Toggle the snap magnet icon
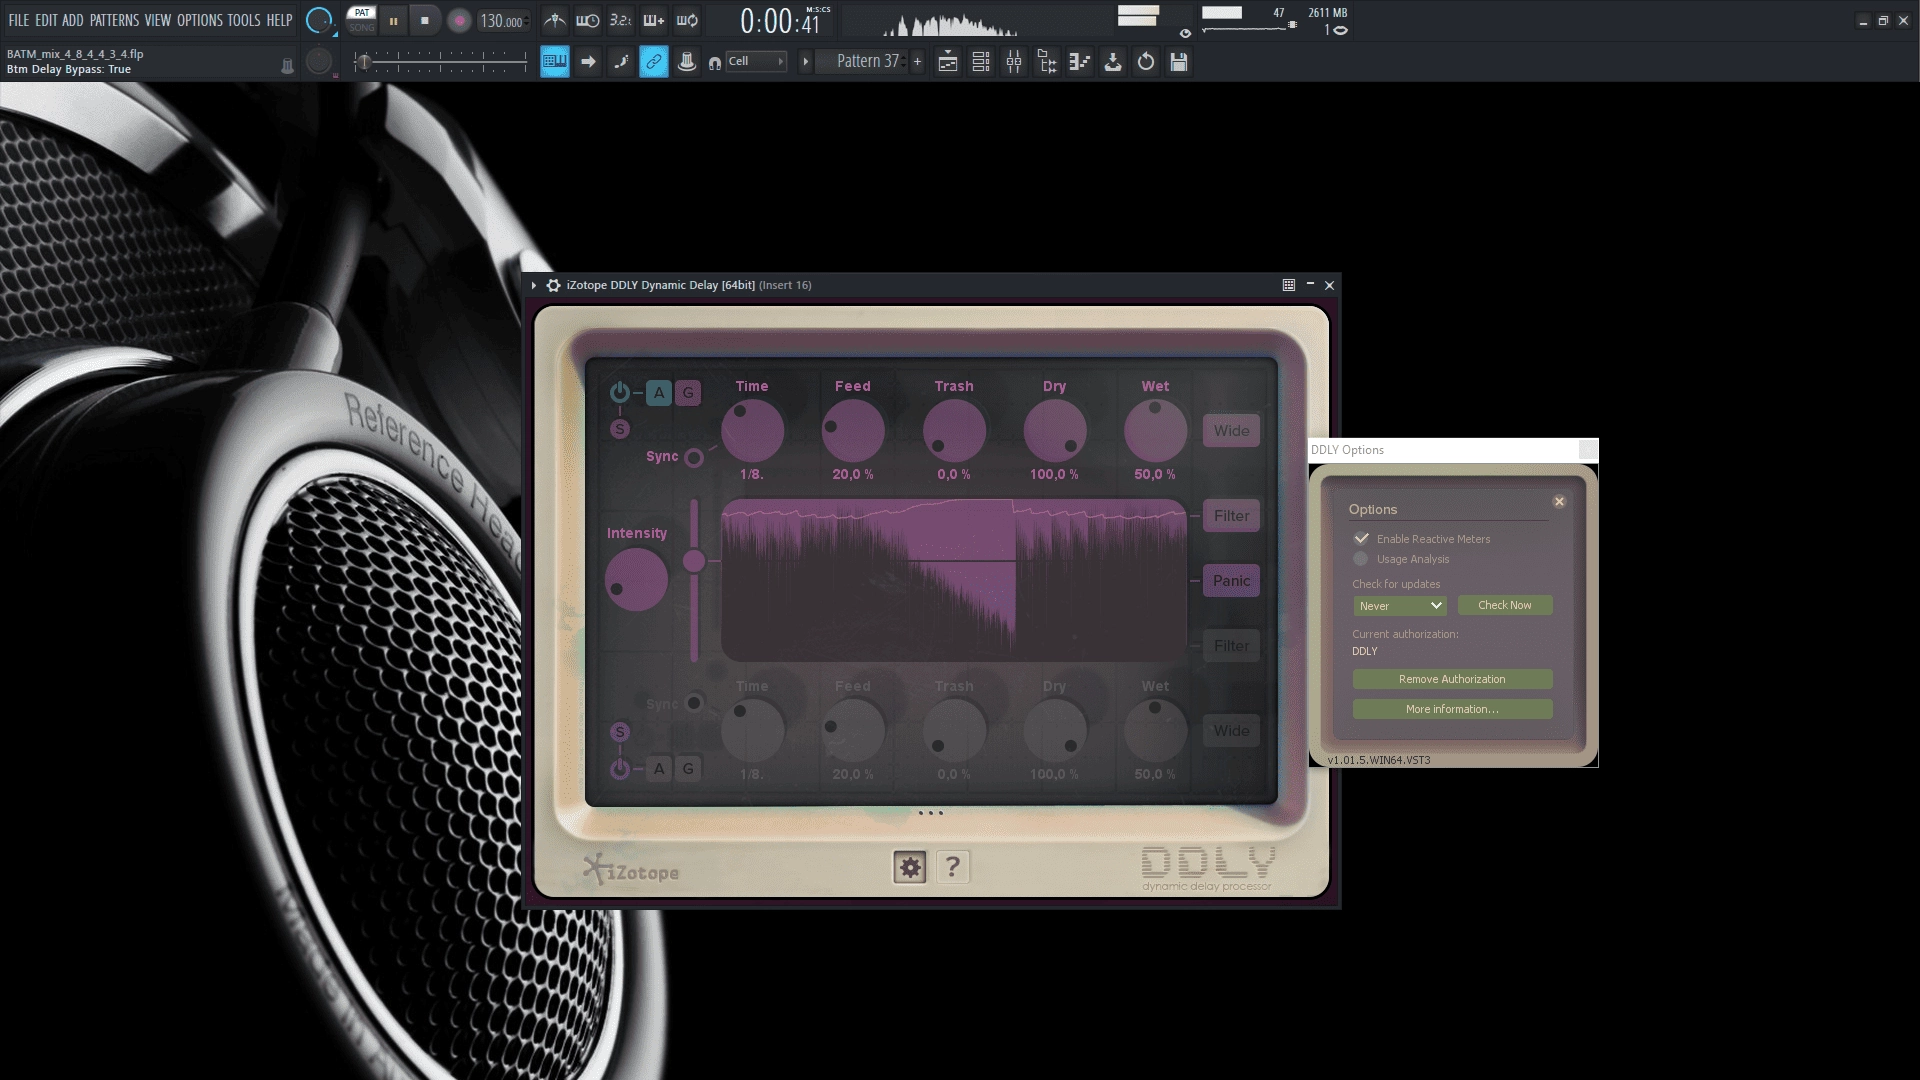This screenshot has height=1080, width=1920. (715, 63)
